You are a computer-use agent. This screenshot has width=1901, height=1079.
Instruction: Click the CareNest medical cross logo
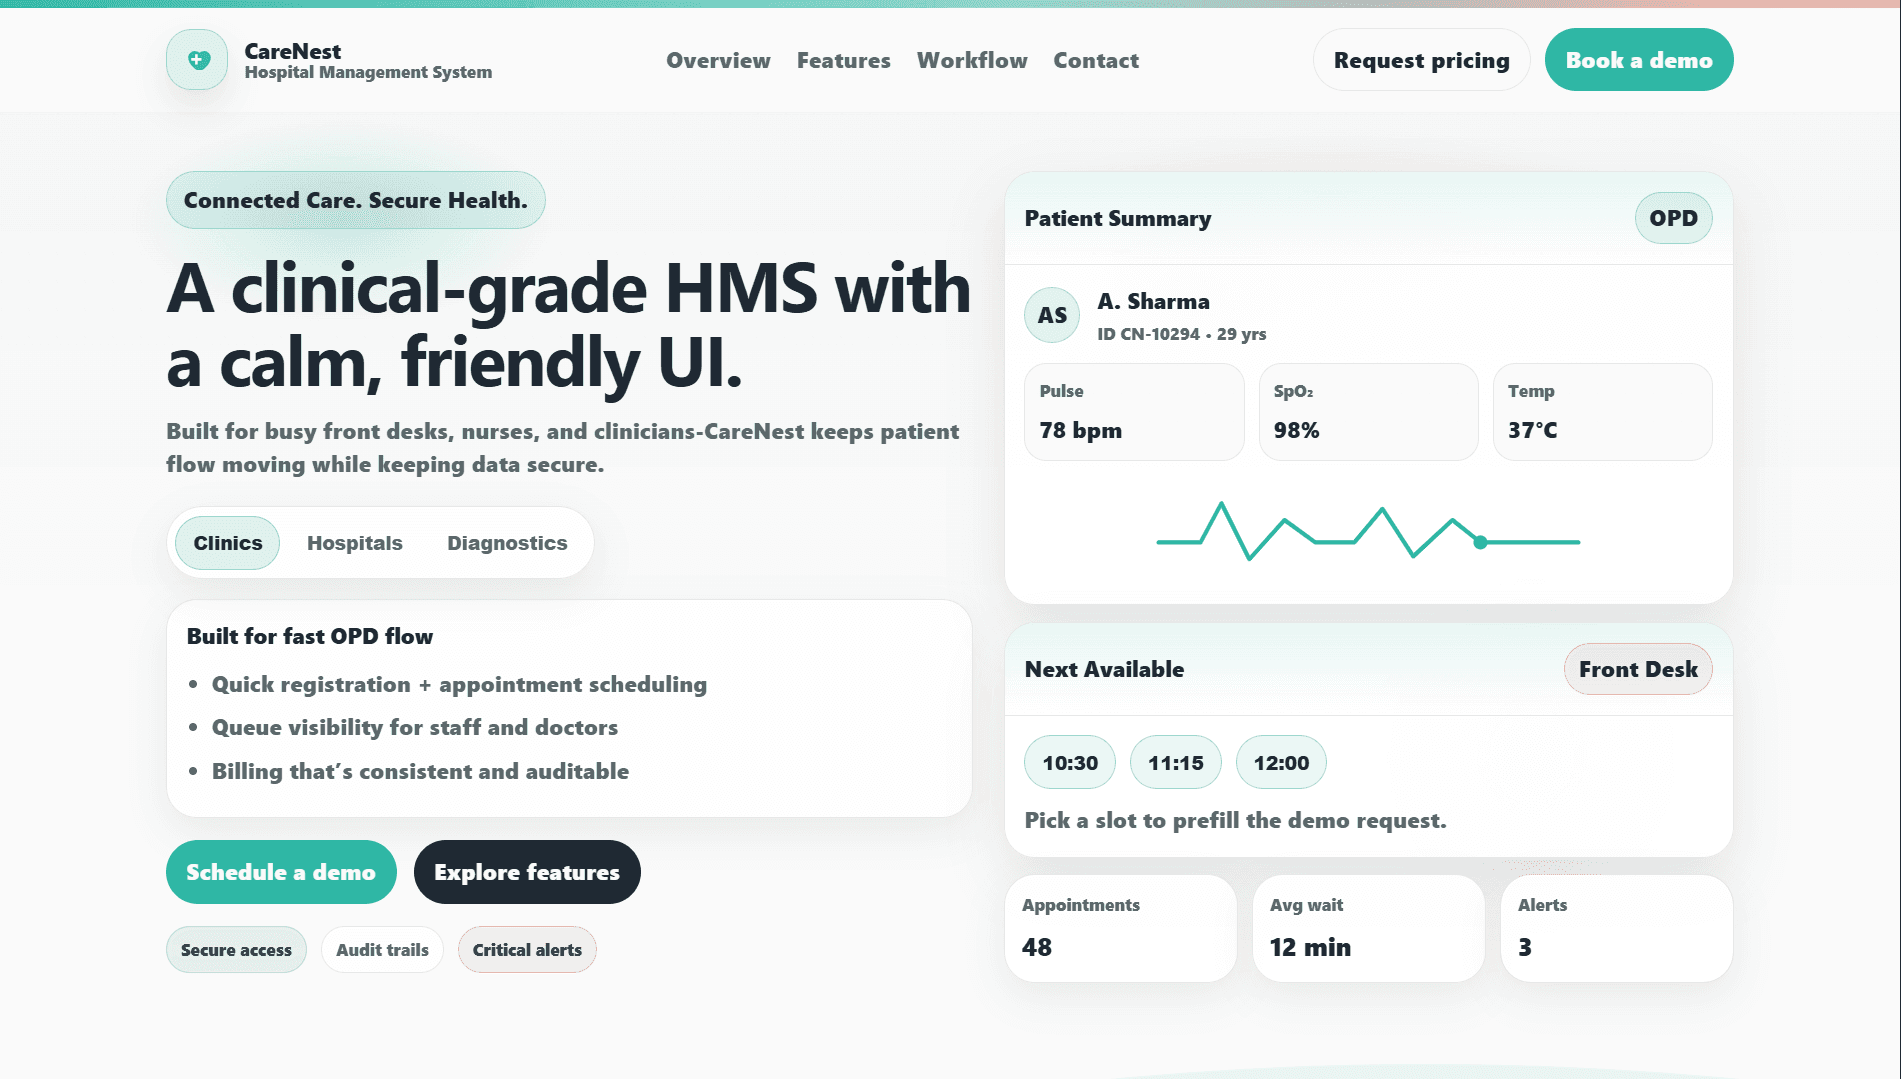pos(196,60)
